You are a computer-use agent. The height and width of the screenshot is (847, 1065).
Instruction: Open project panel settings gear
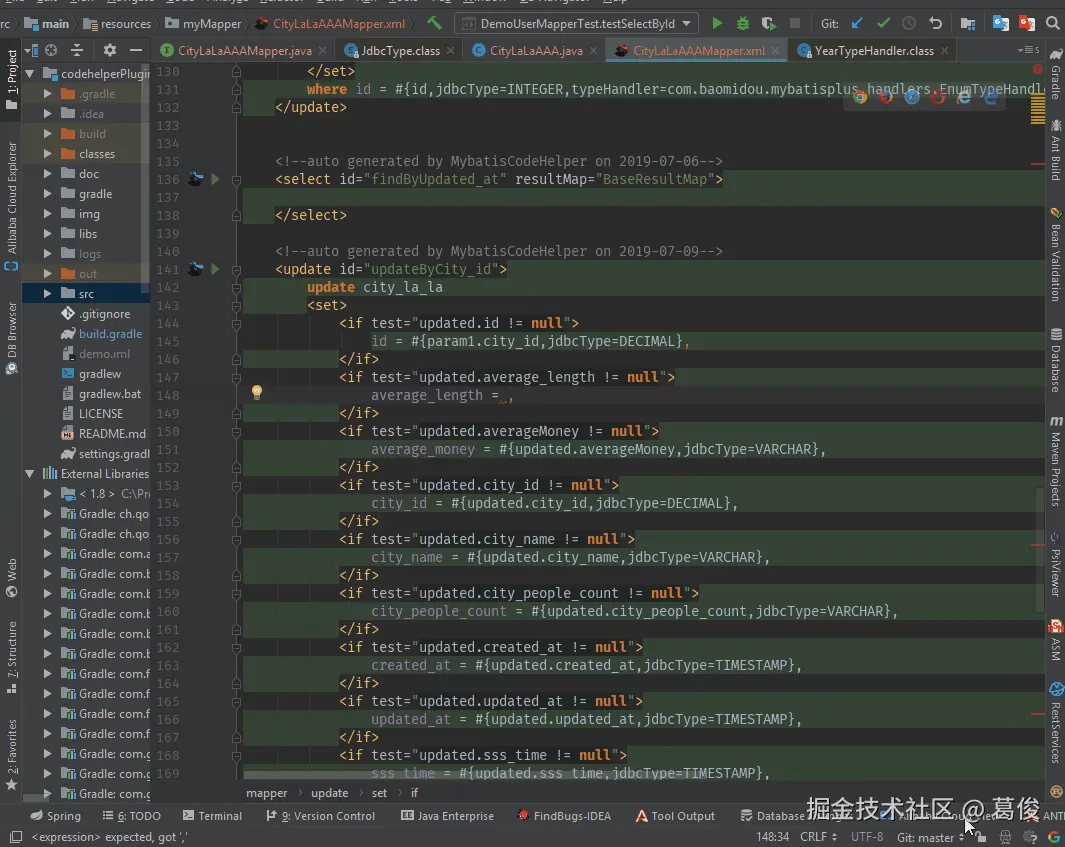tap(110, 50)
